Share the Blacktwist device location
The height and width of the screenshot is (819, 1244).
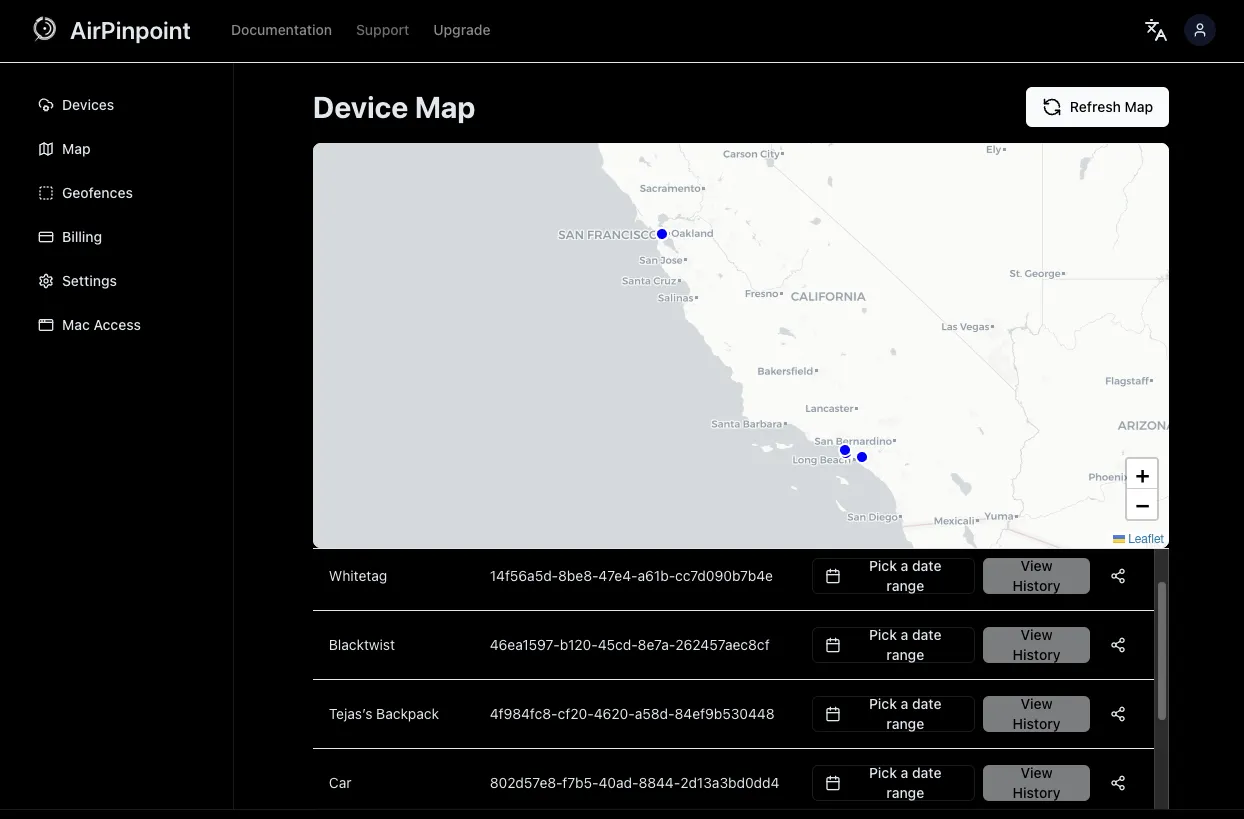1118,645
